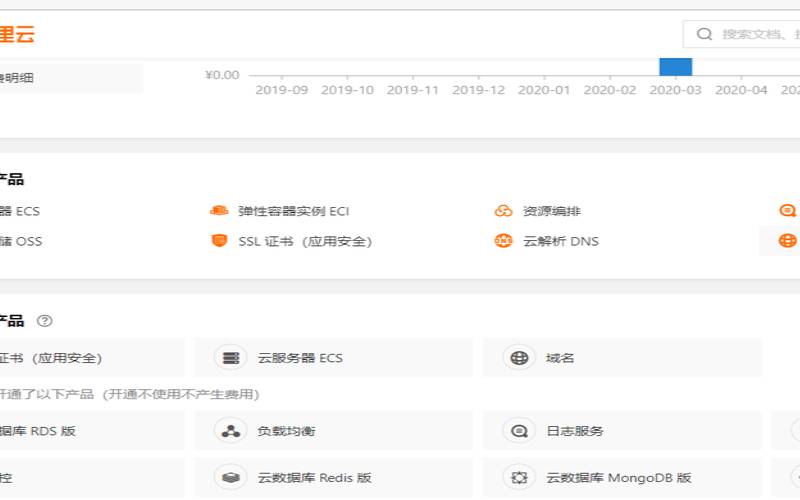
Task: Click the 云解析 DNS icon
Action: point(504,240)
